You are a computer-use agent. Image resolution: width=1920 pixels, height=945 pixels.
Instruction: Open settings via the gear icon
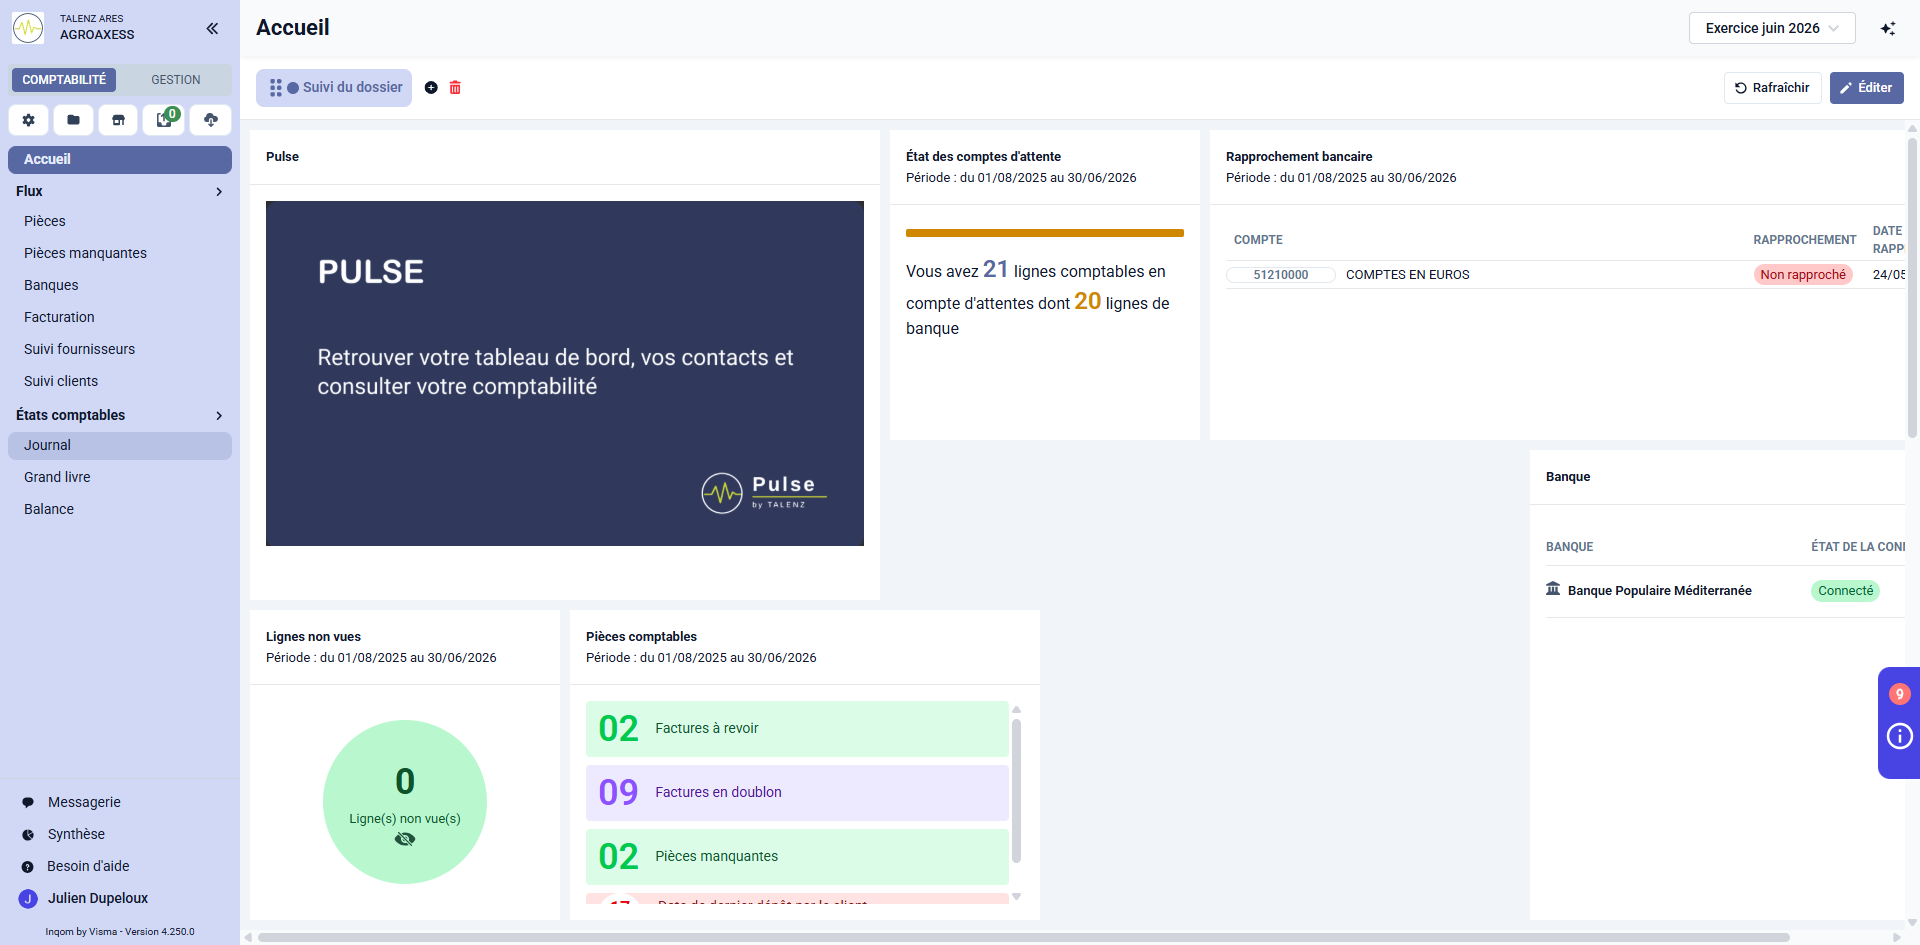(x=29, y=120)
